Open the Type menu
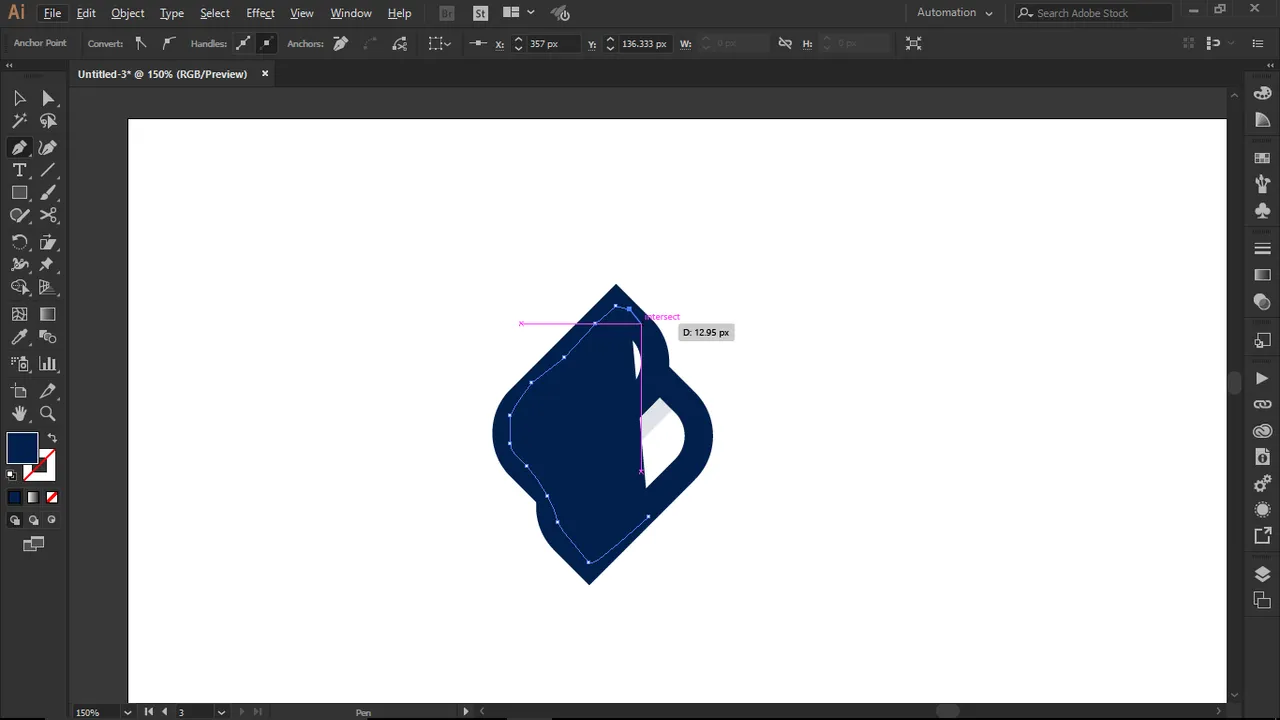 (x=172, y=13)
